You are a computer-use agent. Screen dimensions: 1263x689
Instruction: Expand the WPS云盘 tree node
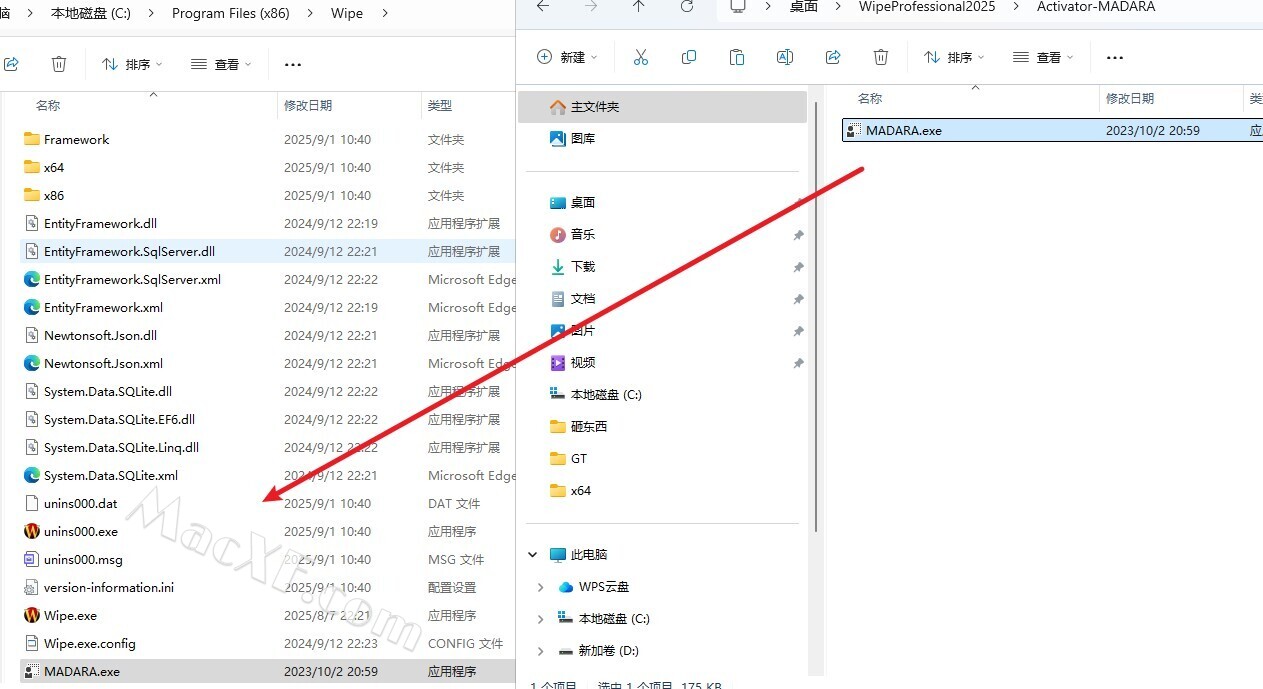(541, 587)
